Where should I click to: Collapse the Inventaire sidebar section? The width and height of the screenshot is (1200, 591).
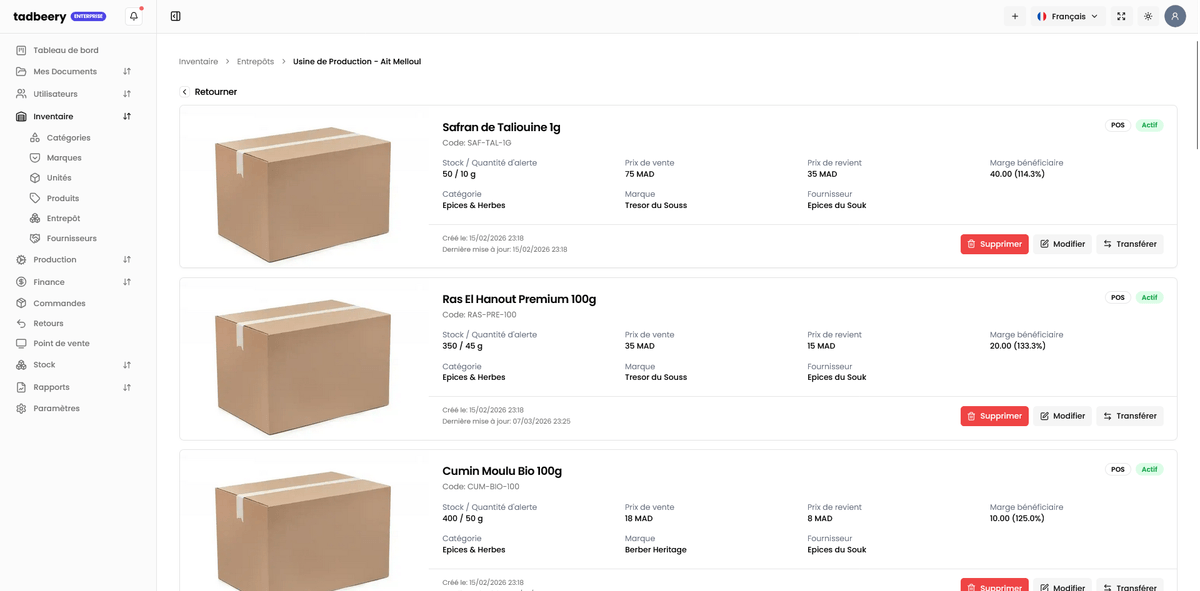coord(127,117)
